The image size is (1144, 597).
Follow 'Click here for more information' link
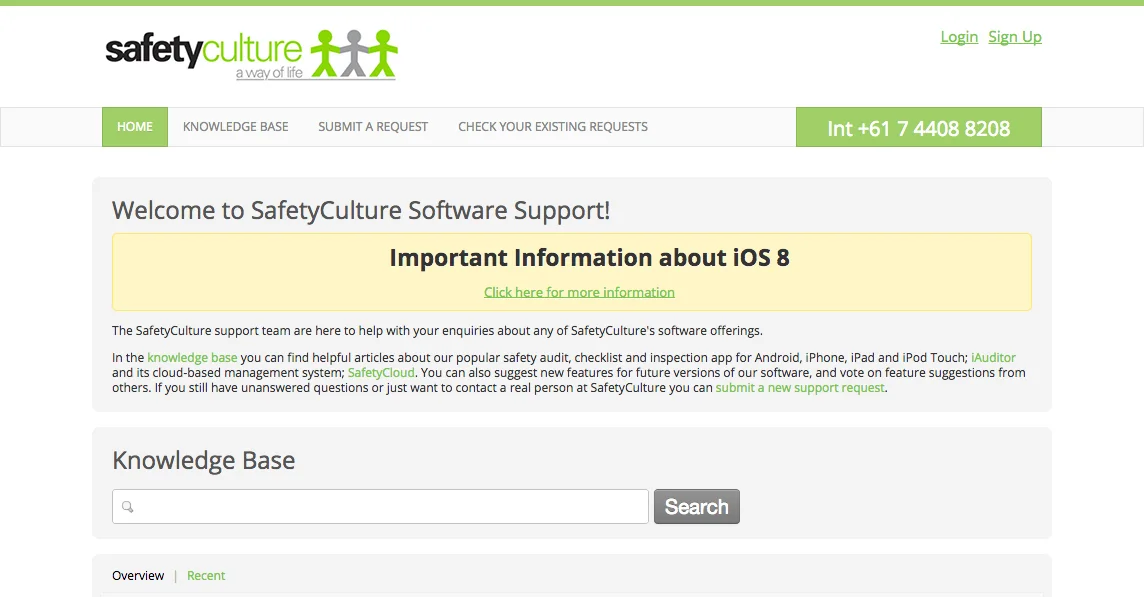[579, 292]
